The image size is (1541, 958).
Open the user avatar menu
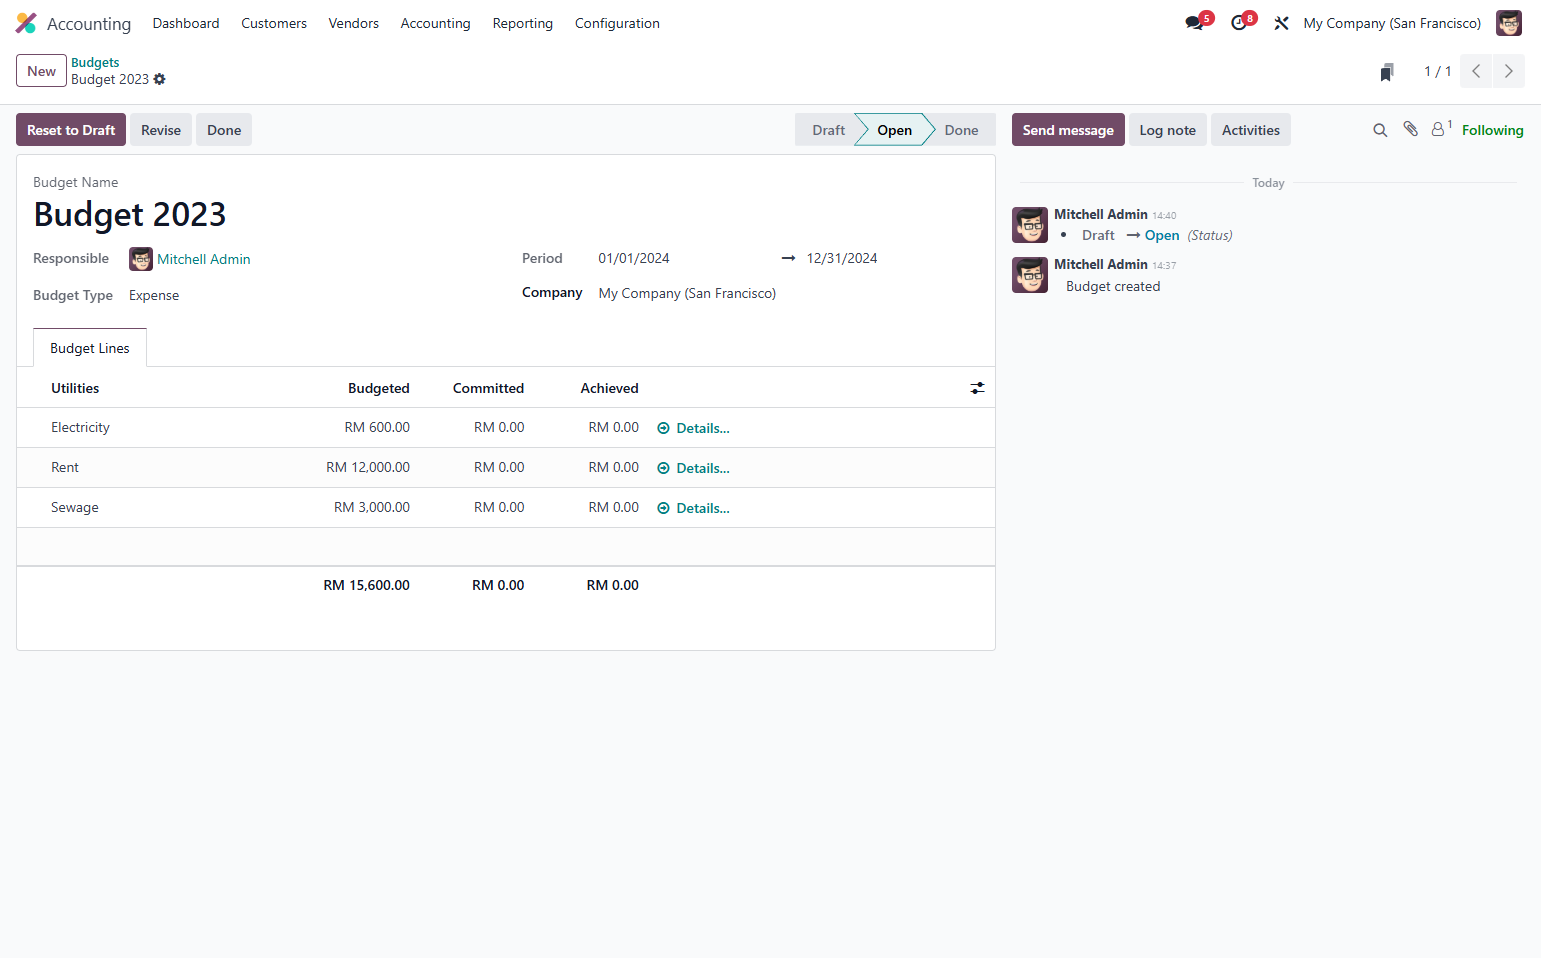[x=1508, y=23]
